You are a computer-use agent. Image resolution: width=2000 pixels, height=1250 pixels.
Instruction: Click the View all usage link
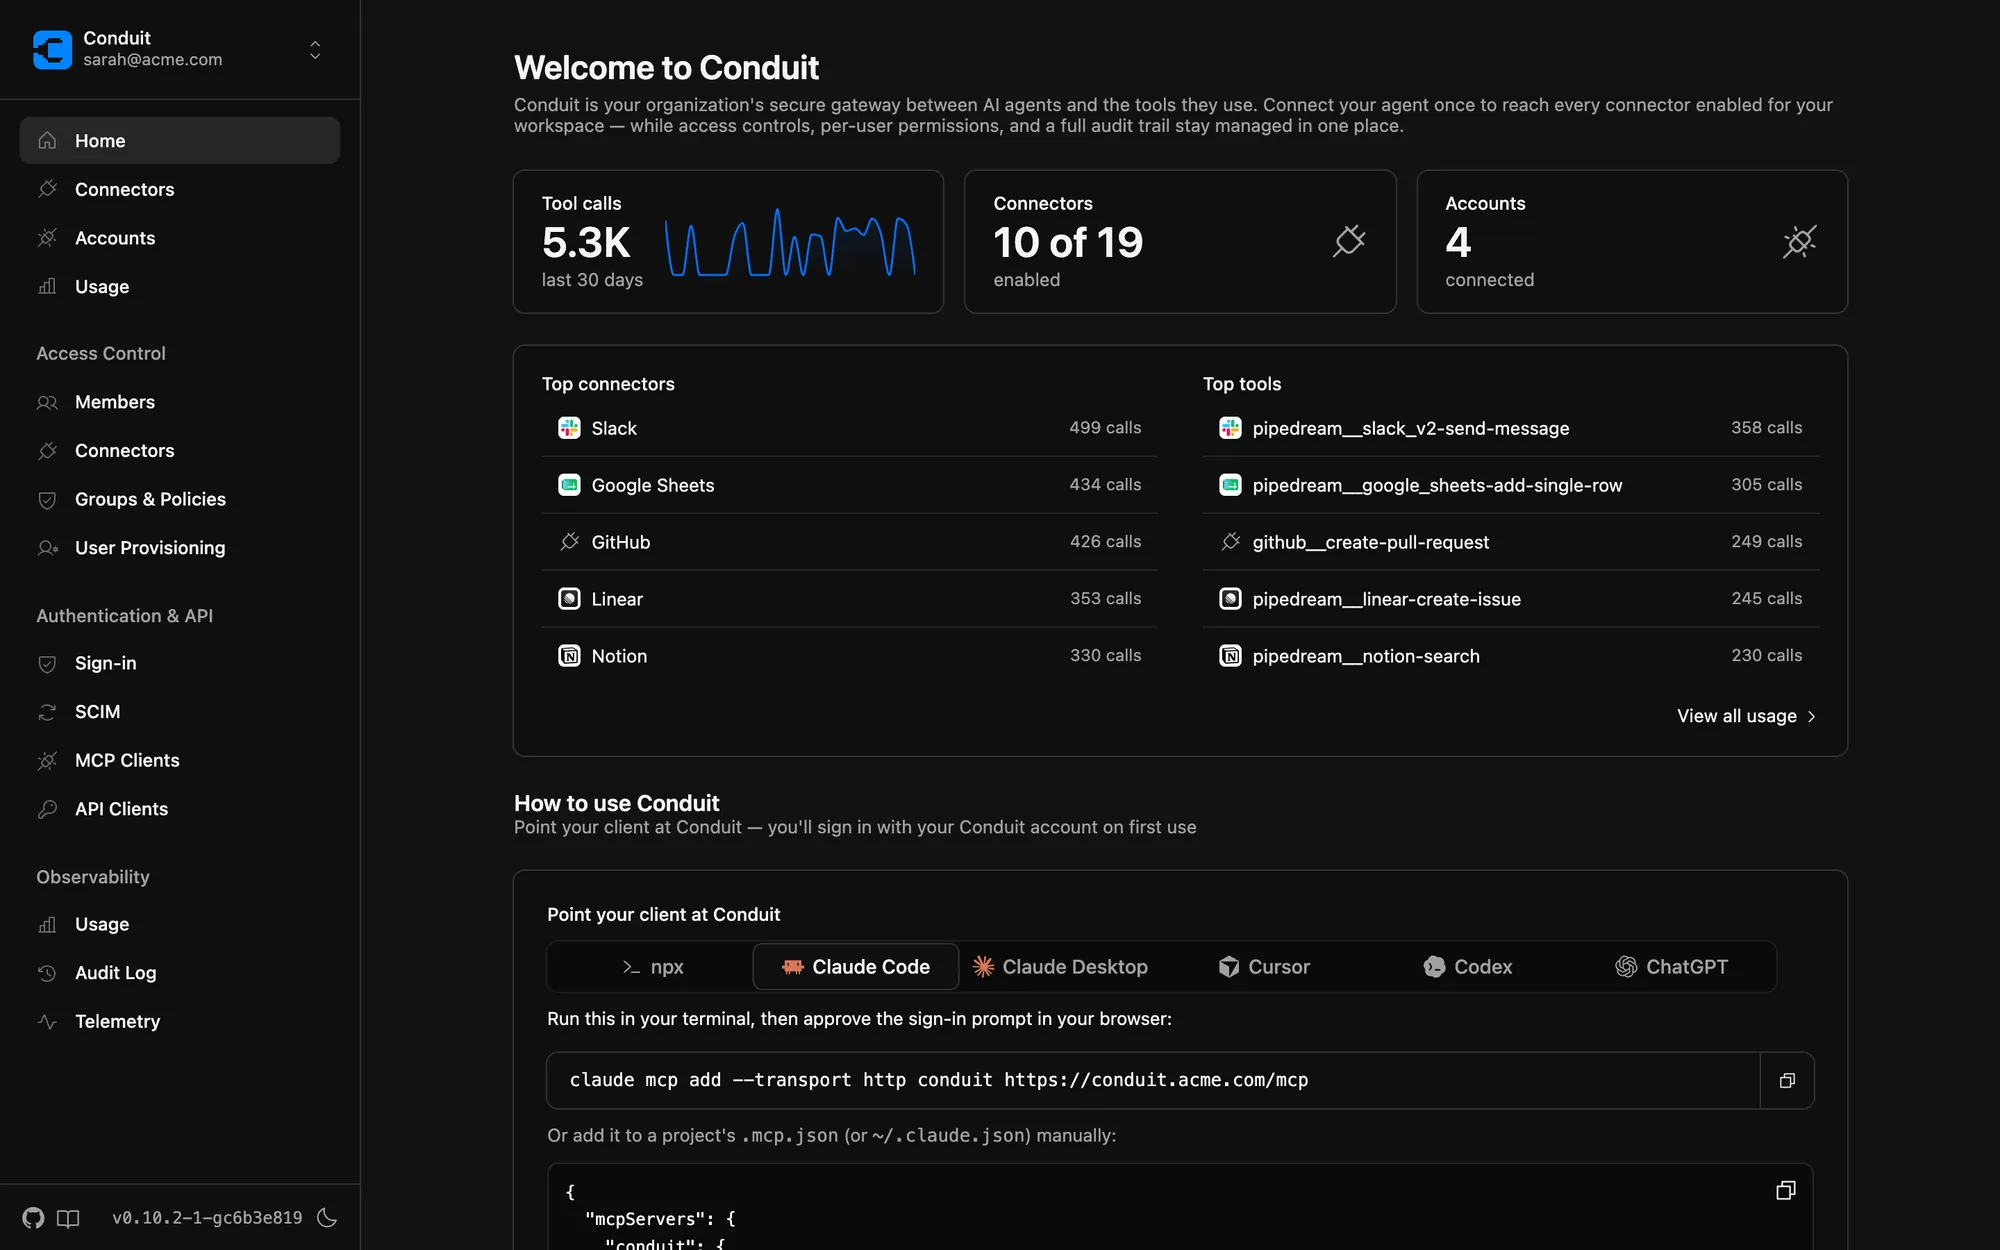pyautogui.click(x=1746, y=716)
